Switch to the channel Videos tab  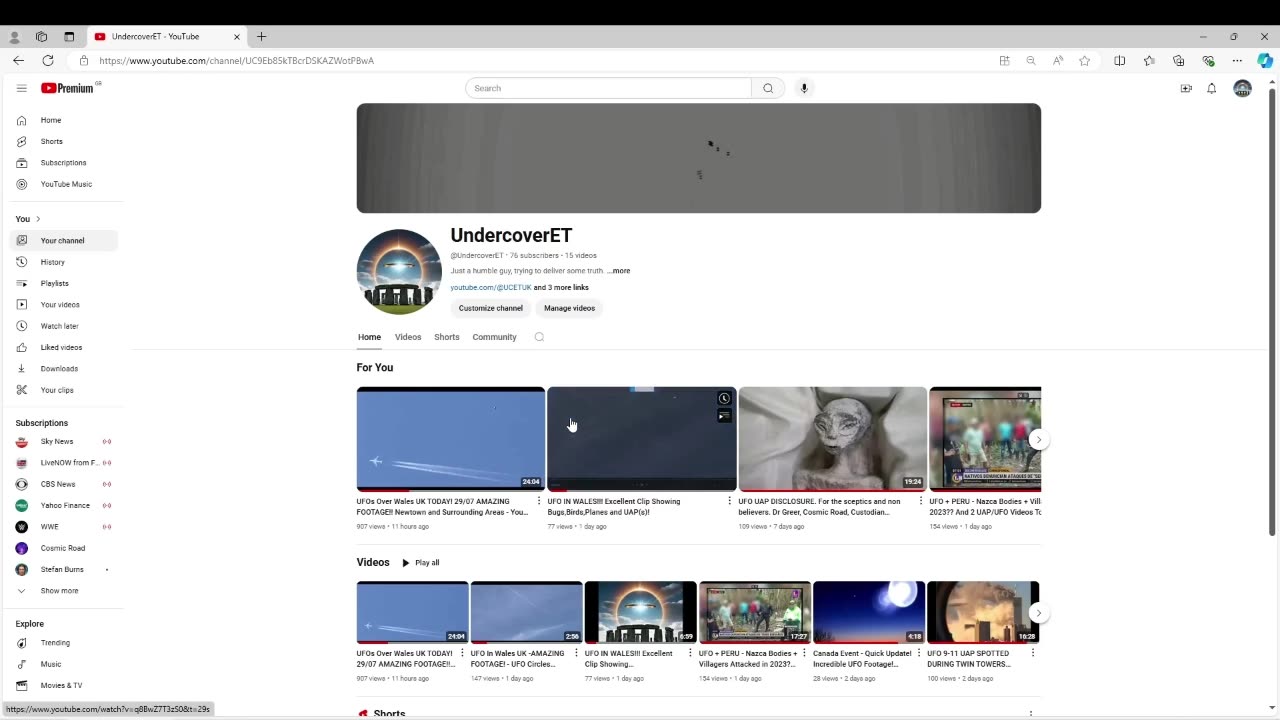(408, 337)
